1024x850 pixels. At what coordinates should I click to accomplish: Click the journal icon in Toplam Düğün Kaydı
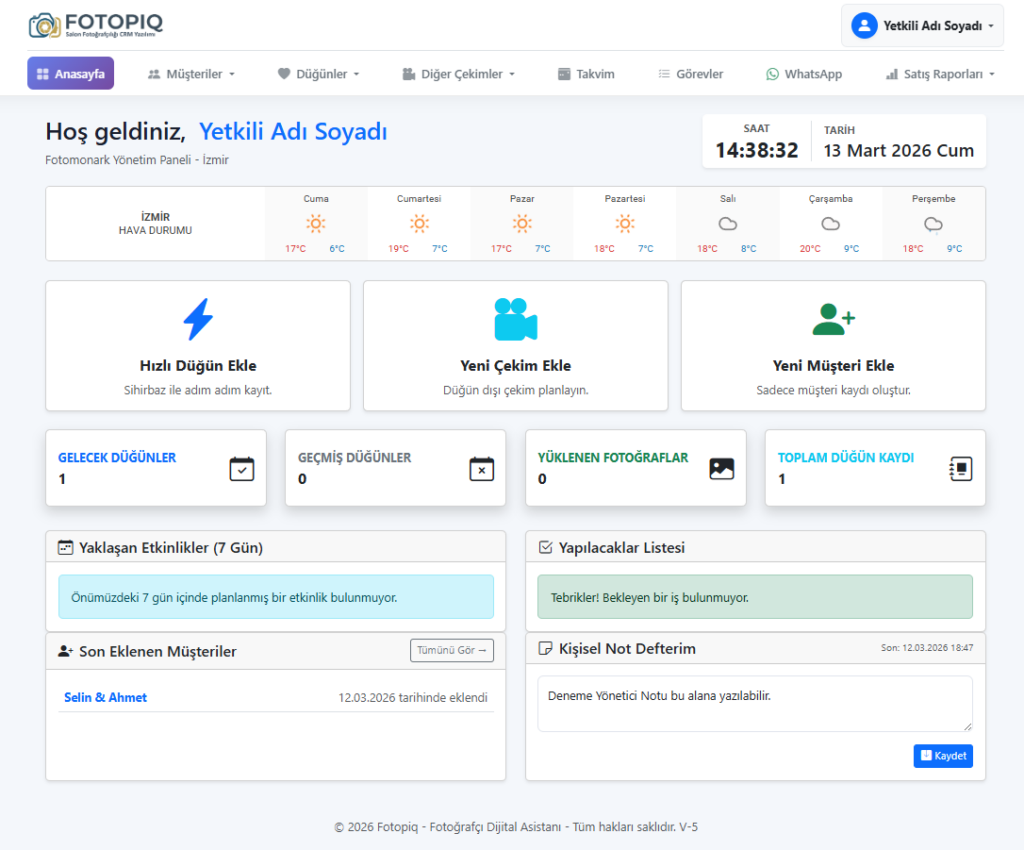pyautogui.click(x=961, y=468)
